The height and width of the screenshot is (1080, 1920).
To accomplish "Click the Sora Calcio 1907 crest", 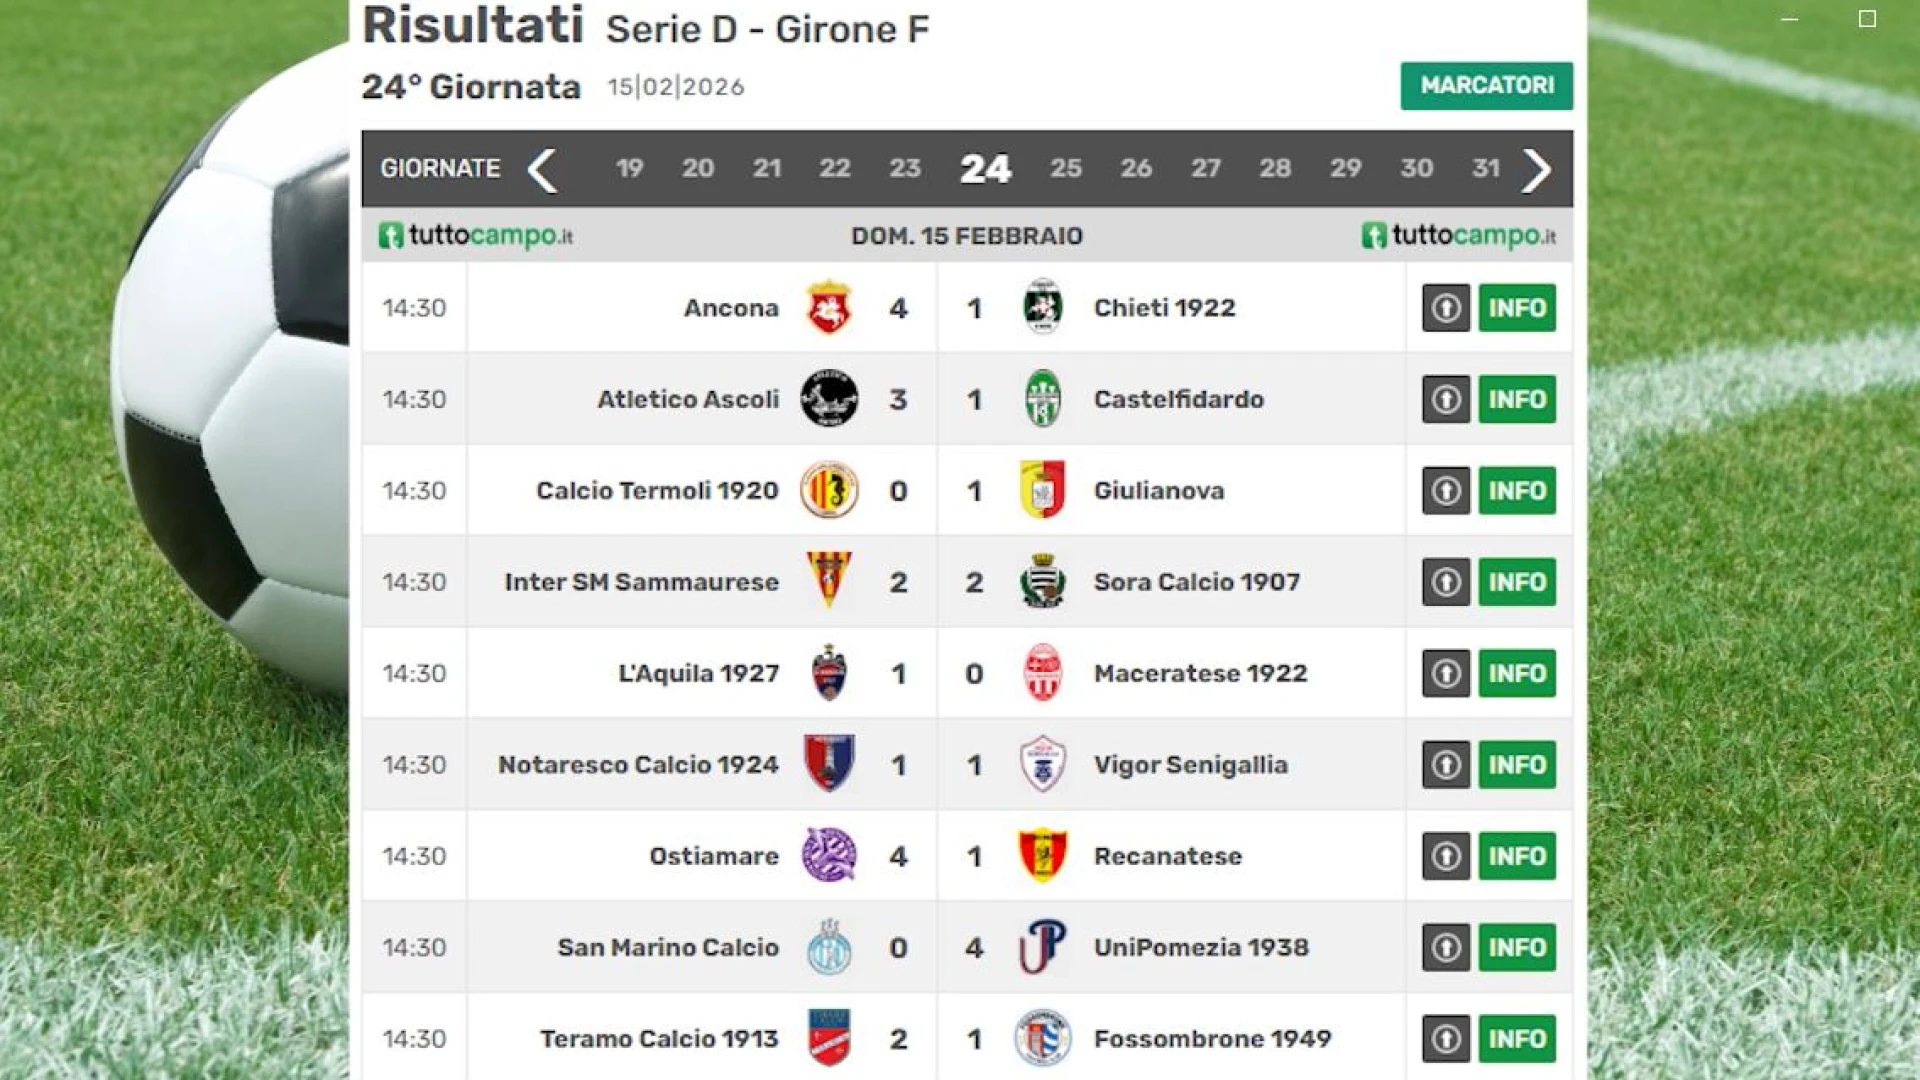I will point(1043,582).
